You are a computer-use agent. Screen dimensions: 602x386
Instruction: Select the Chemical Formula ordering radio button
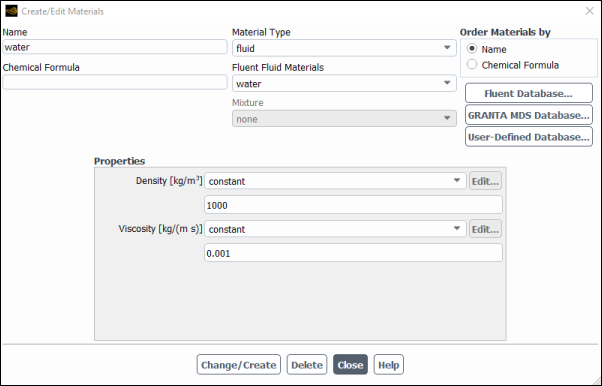pos(472,65)
